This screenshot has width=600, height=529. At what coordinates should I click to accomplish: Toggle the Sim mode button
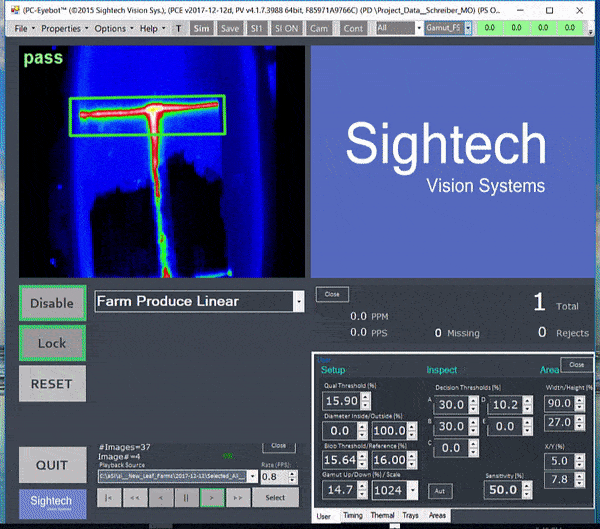point(202,28)
